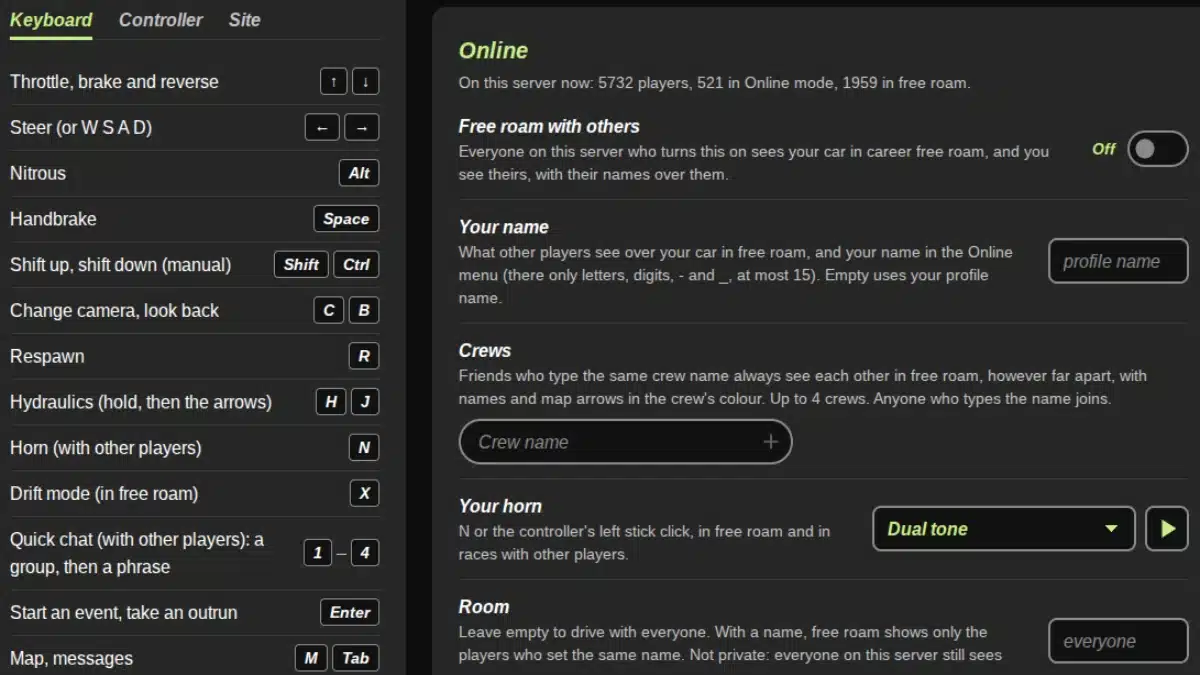Click Drift mode (in free roam) label
1200x675 pixels.
[x=104, y=493]
